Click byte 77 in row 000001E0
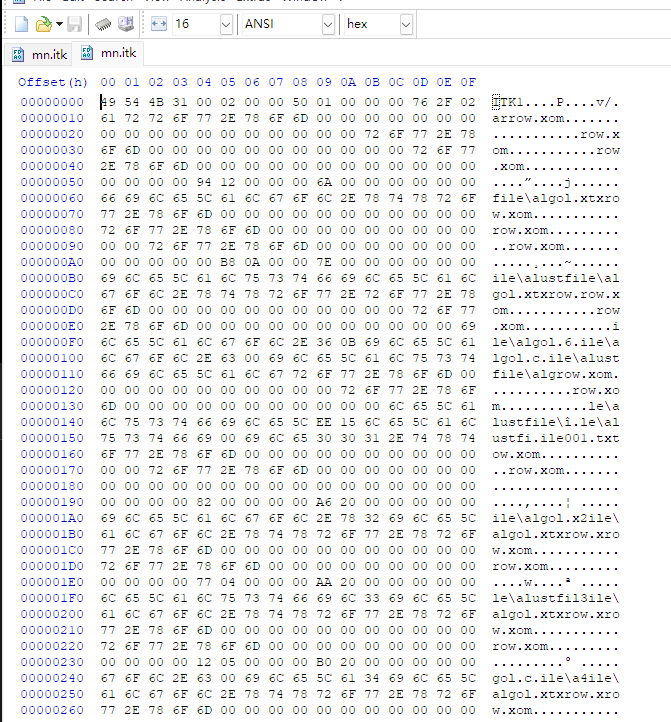 tap(204, 582)
